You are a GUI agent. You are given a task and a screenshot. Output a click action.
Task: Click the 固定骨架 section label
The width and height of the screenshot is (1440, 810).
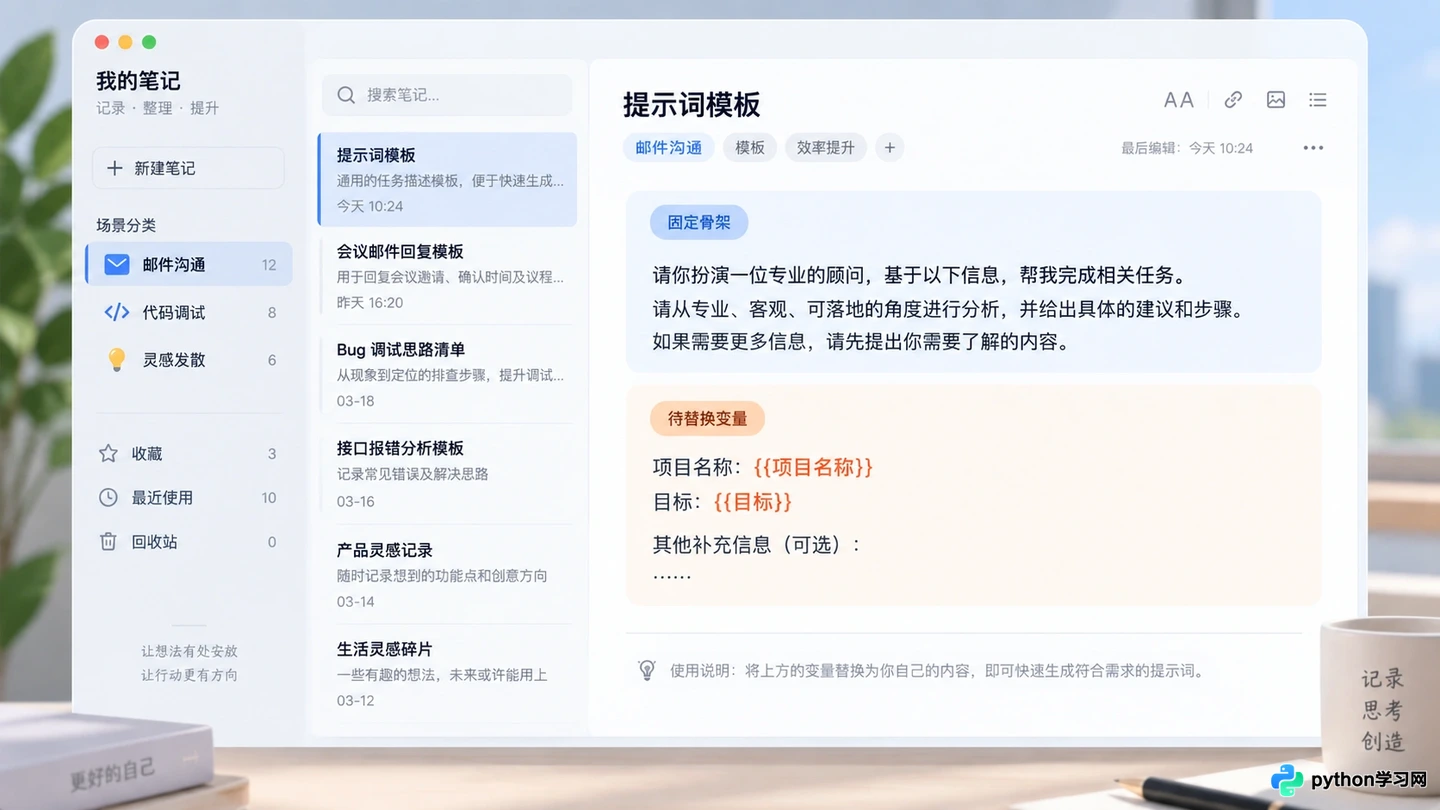point(699,222)
